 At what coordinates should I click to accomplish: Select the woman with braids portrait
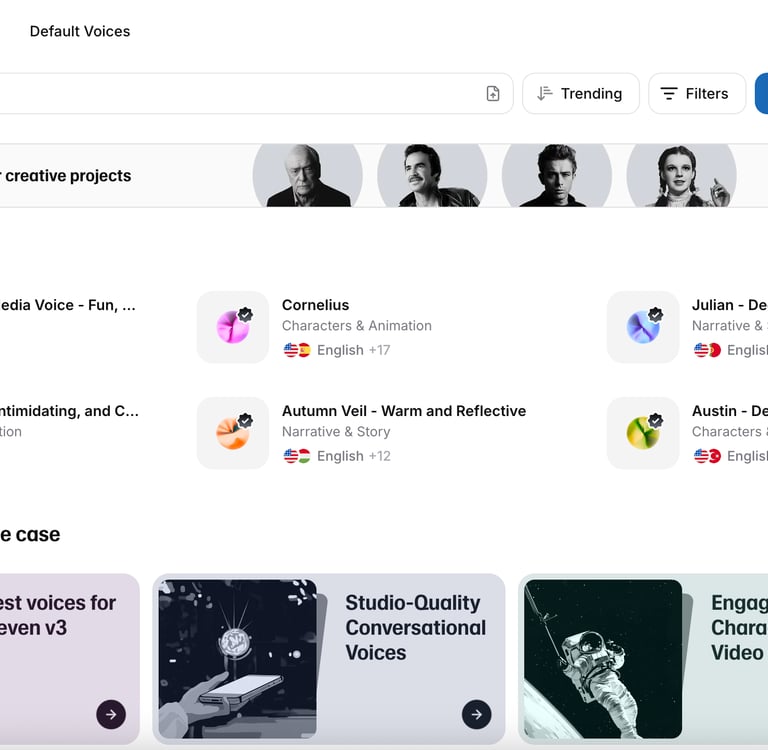pyautogui.click(x=682, y=176)
